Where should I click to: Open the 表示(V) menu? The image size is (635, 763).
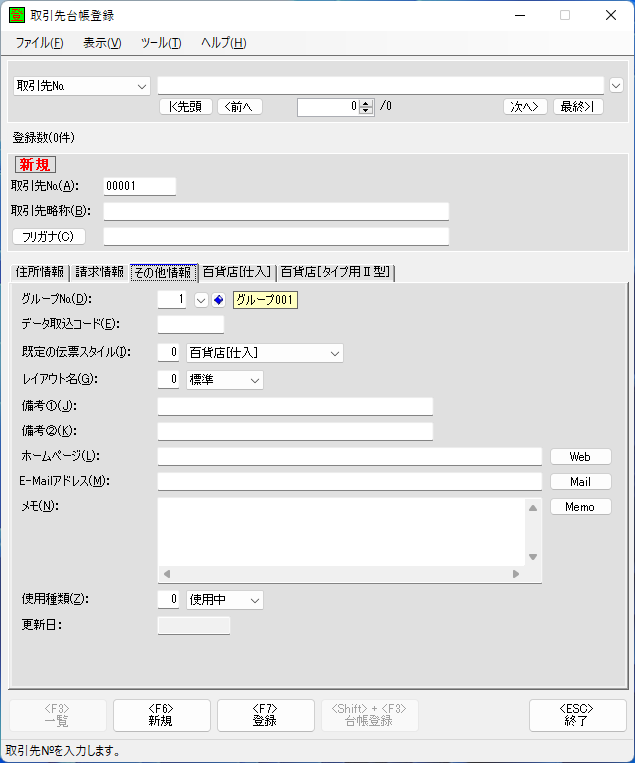[x=102, y=43]
